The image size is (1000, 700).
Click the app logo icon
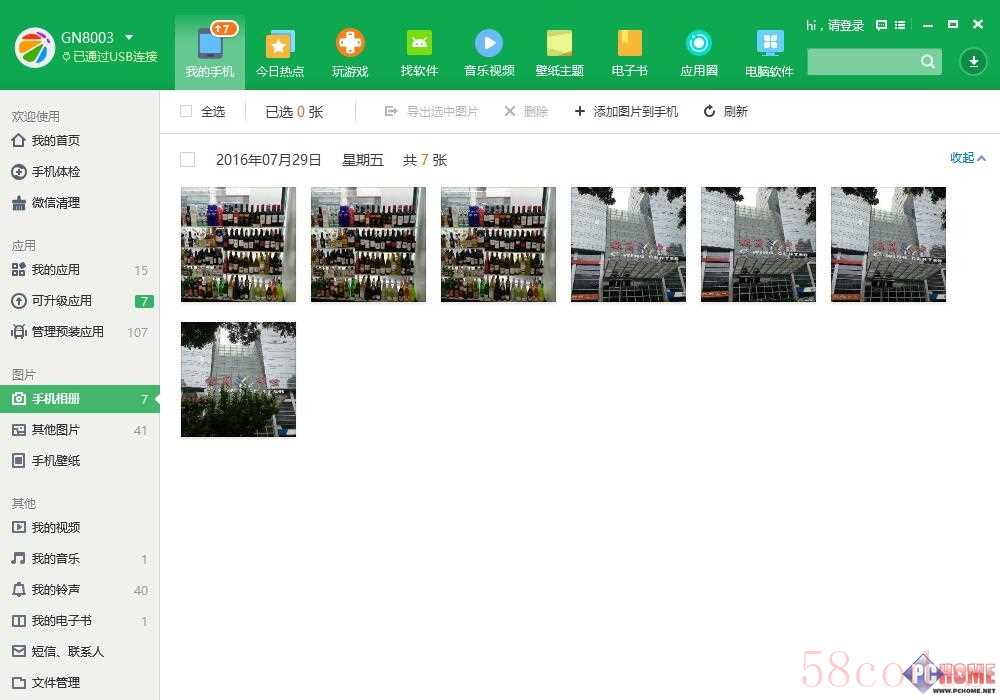[x=34, y=47]
